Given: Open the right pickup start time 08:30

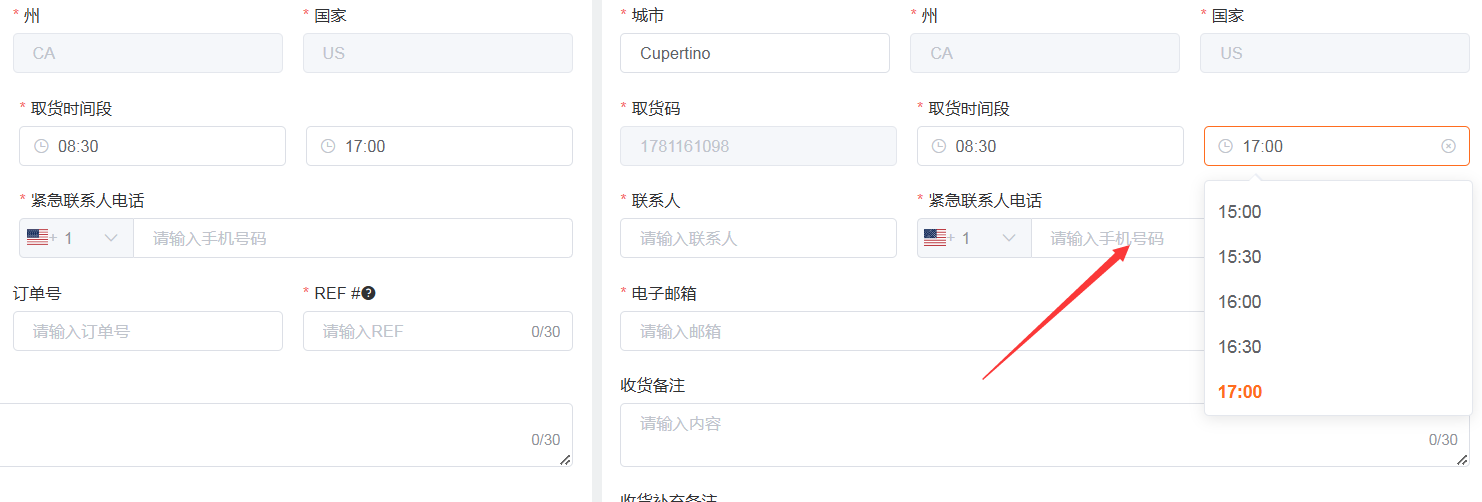Looking at the screenshot, I should tap(1050, 146).
